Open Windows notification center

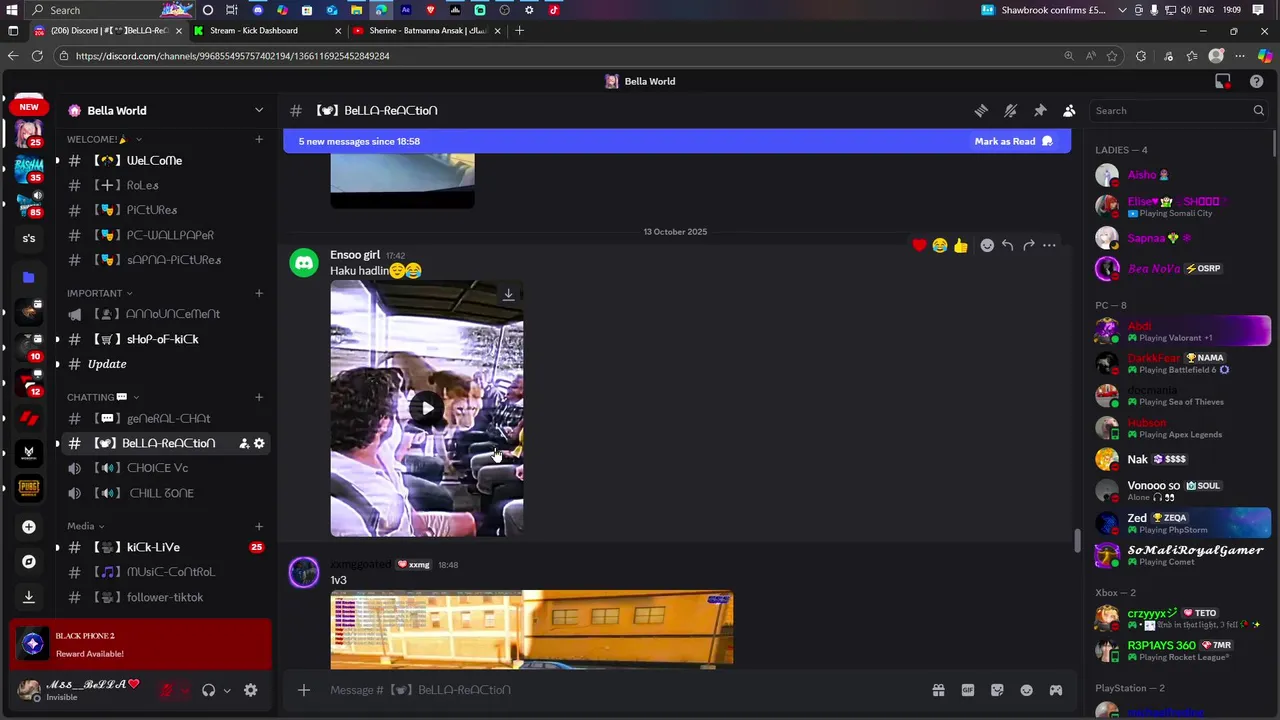(1258, 10)
